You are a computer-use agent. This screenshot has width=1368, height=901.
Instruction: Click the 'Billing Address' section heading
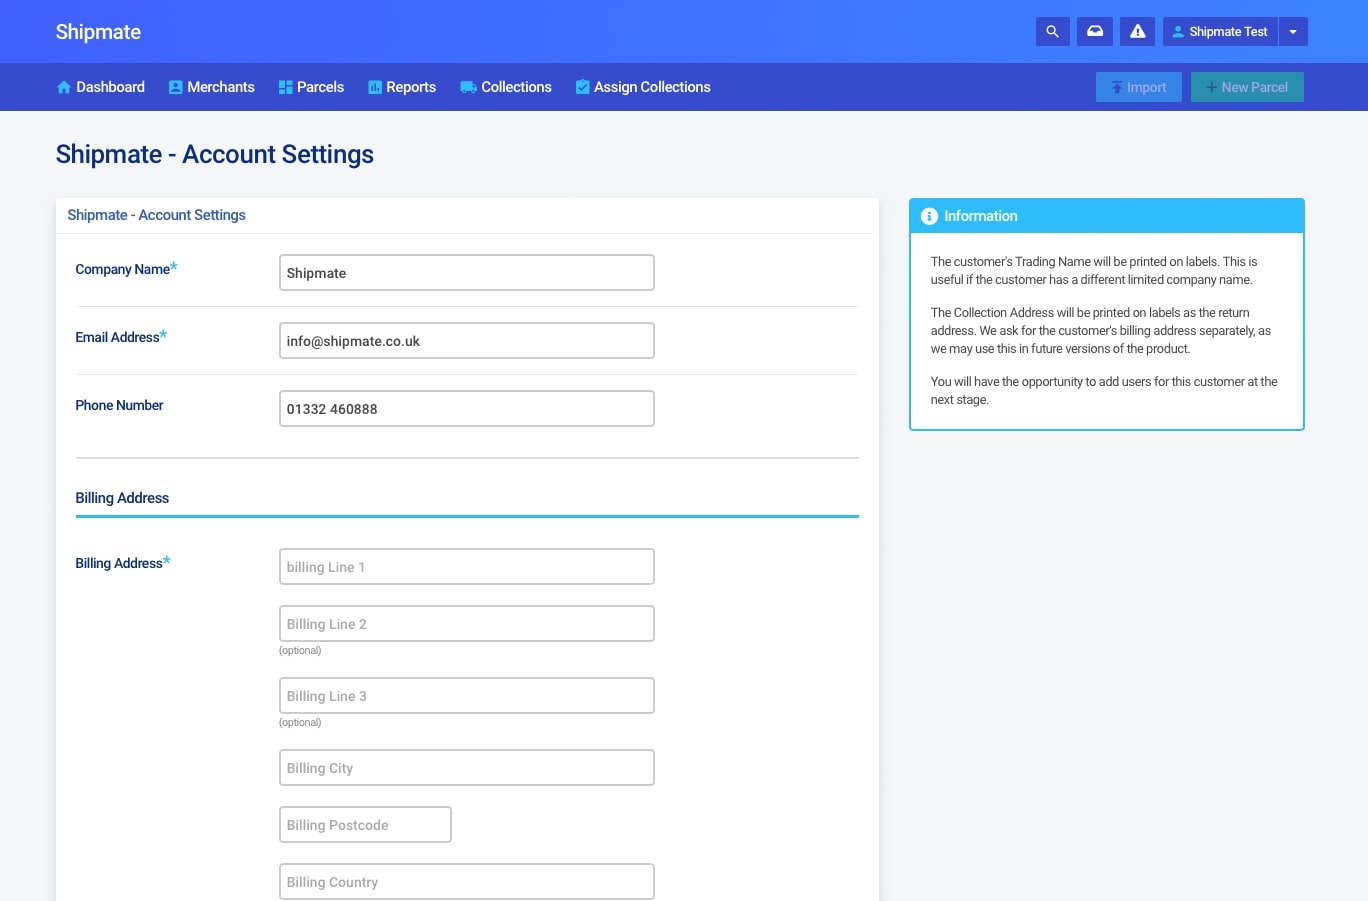[122, 498]
